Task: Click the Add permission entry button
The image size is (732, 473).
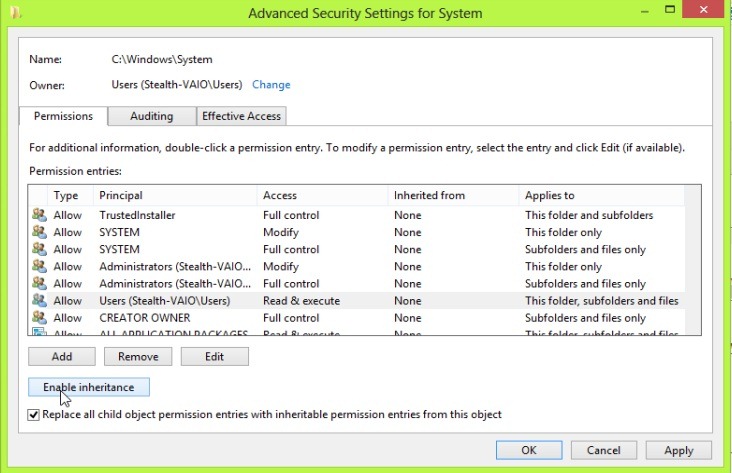Action: pos(62,356)
